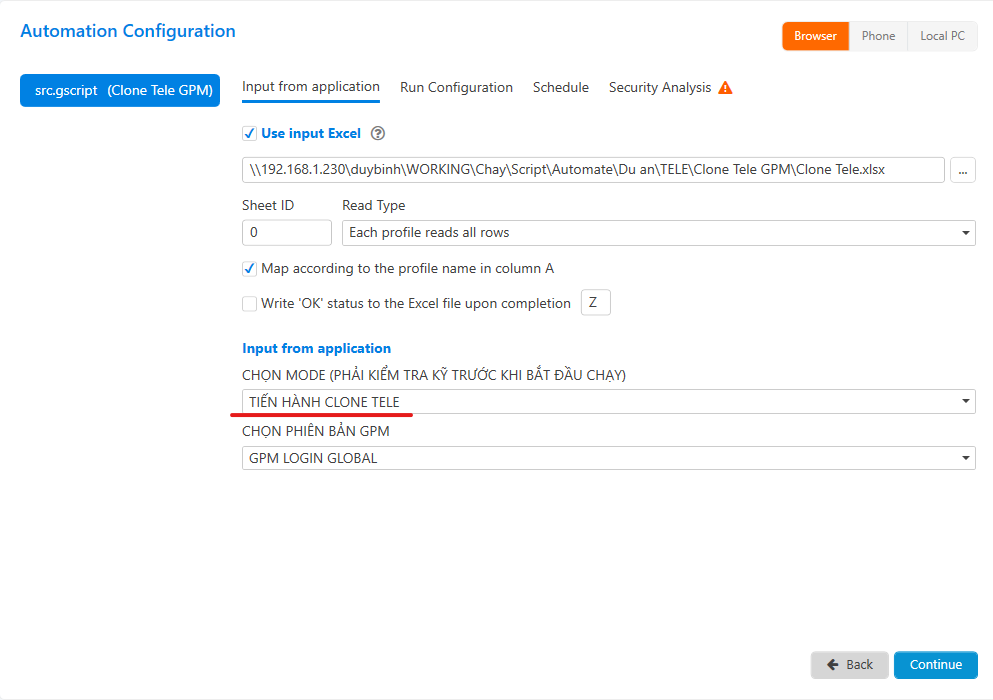Click the browse ellipsis button for Excel file
Viewport: 993px width, 700px height.
click(962, 170)
